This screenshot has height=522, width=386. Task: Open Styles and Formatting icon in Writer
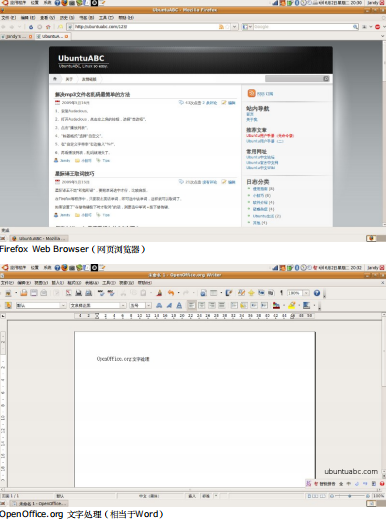[x=8, y=305]
